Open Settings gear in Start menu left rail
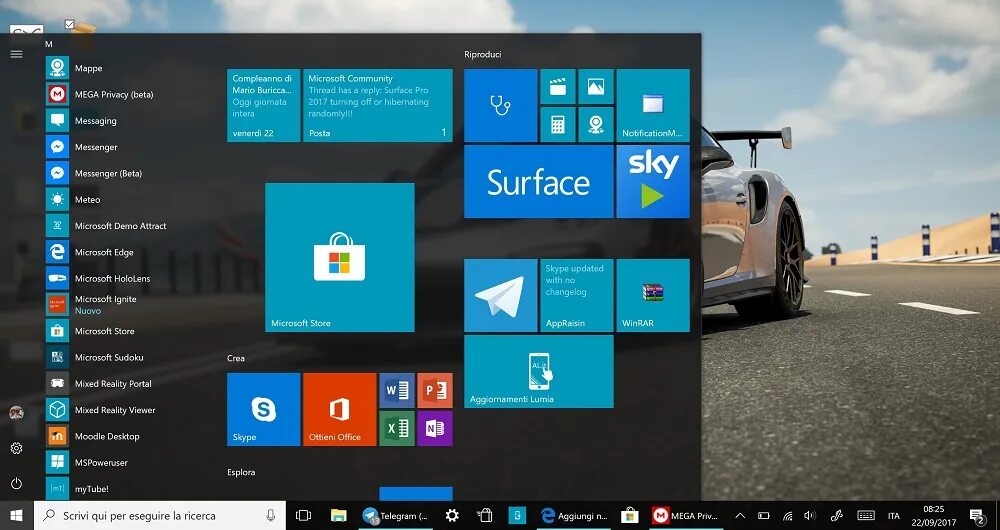Image resolution: width=1000 pixels, height=530 pixels. point(17,448)
